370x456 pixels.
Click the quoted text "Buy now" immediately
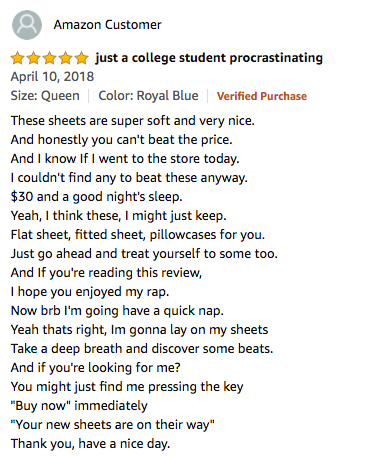point(79,406)
